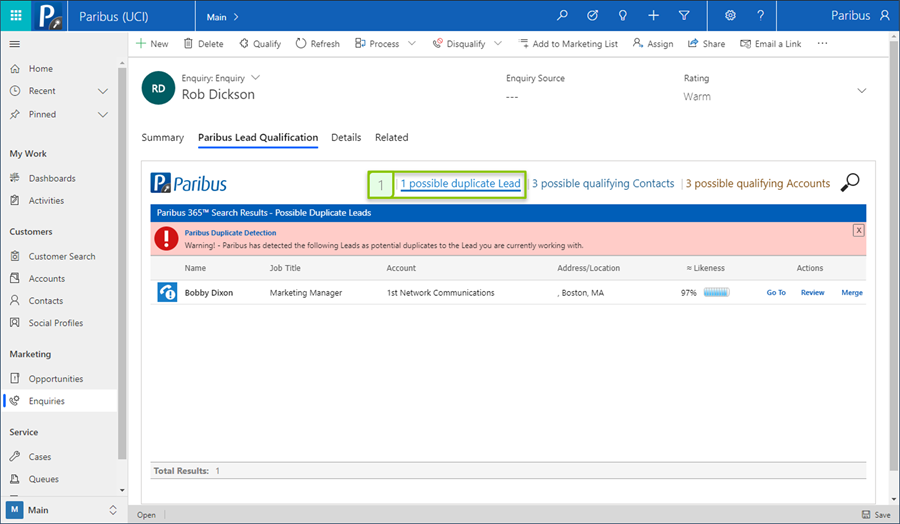Open help question mark icon
This screenshot has height=524, width=900.
(x=761, y=15)
